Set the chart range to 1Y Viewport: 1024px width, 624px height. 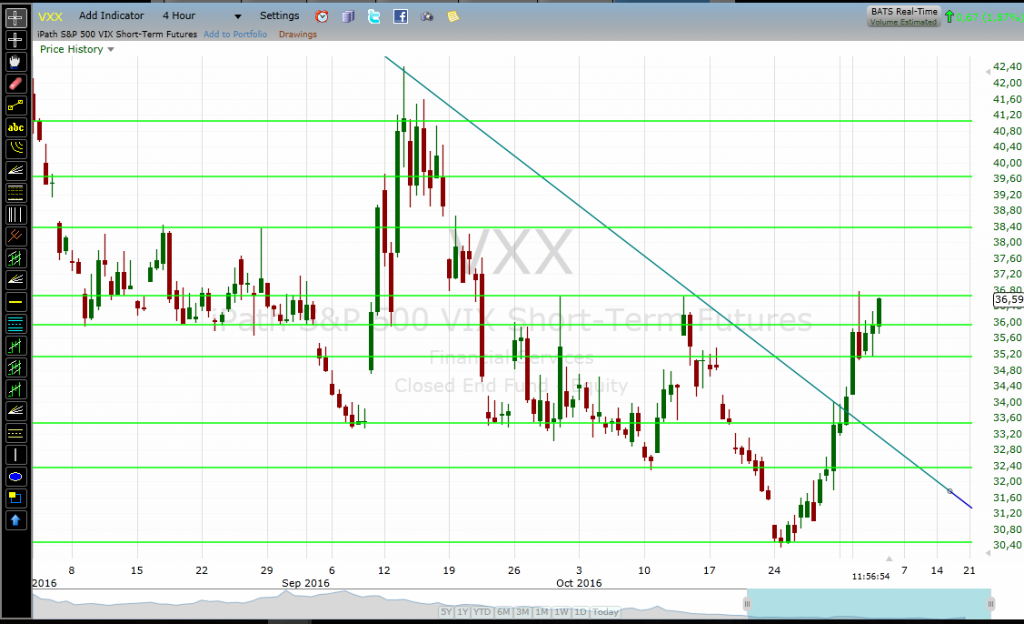pos(463,612)
